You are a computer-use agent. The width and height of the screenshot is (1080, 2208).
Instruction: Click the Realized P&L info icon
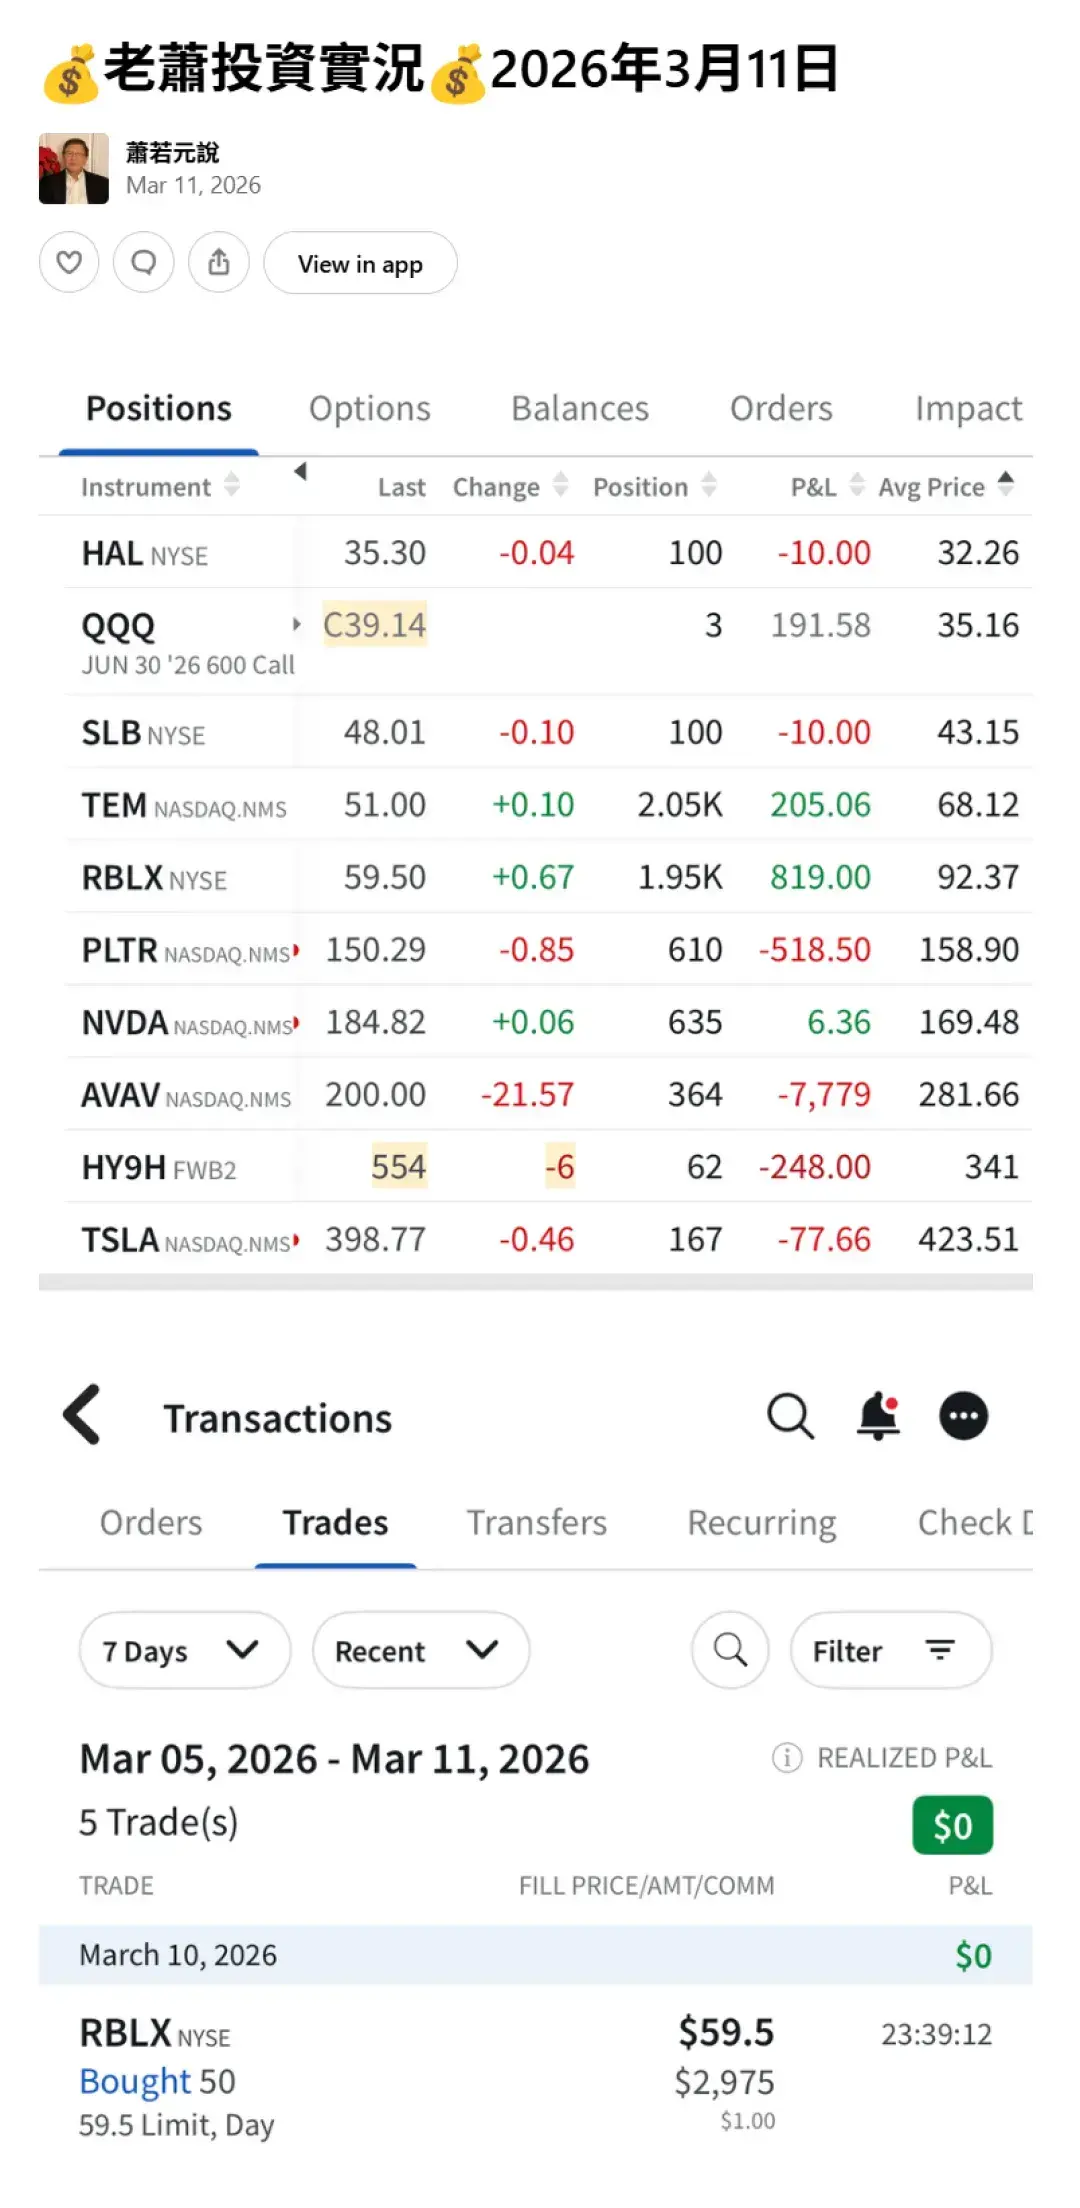tap(787, 1757)
